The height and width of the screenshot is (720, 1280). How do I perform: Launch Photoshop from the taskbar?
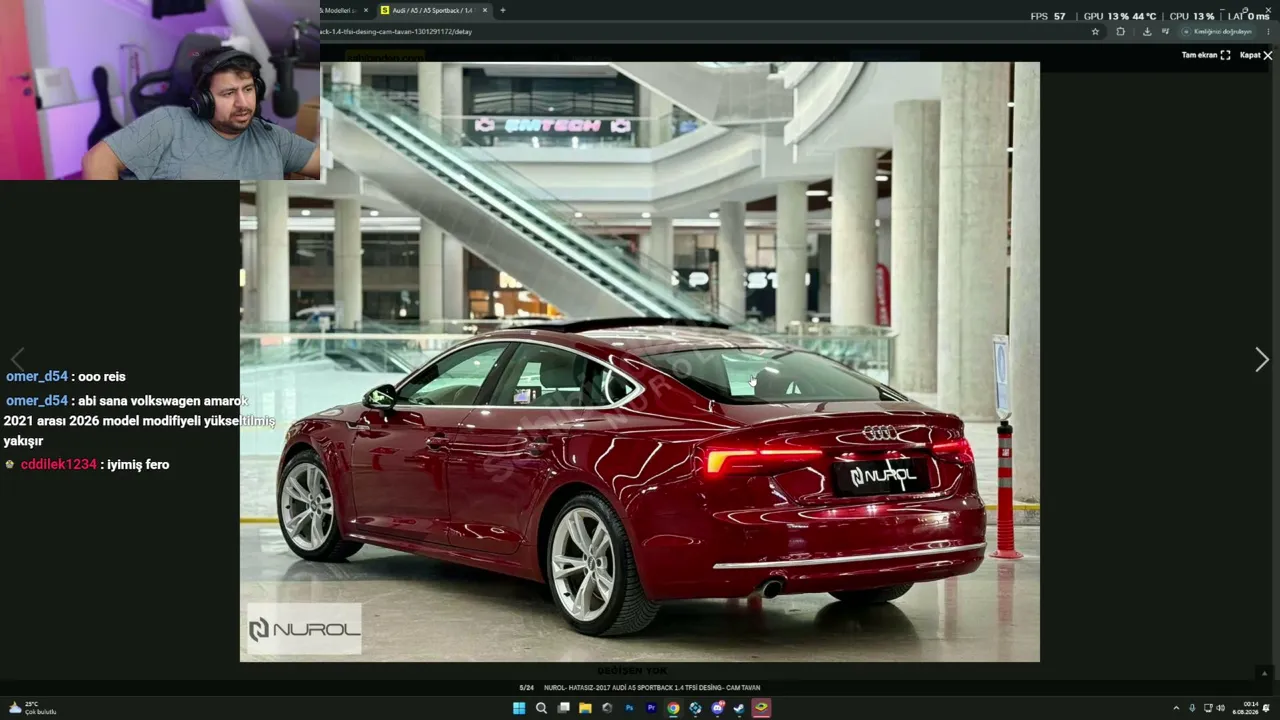click(x=629, y=708)
